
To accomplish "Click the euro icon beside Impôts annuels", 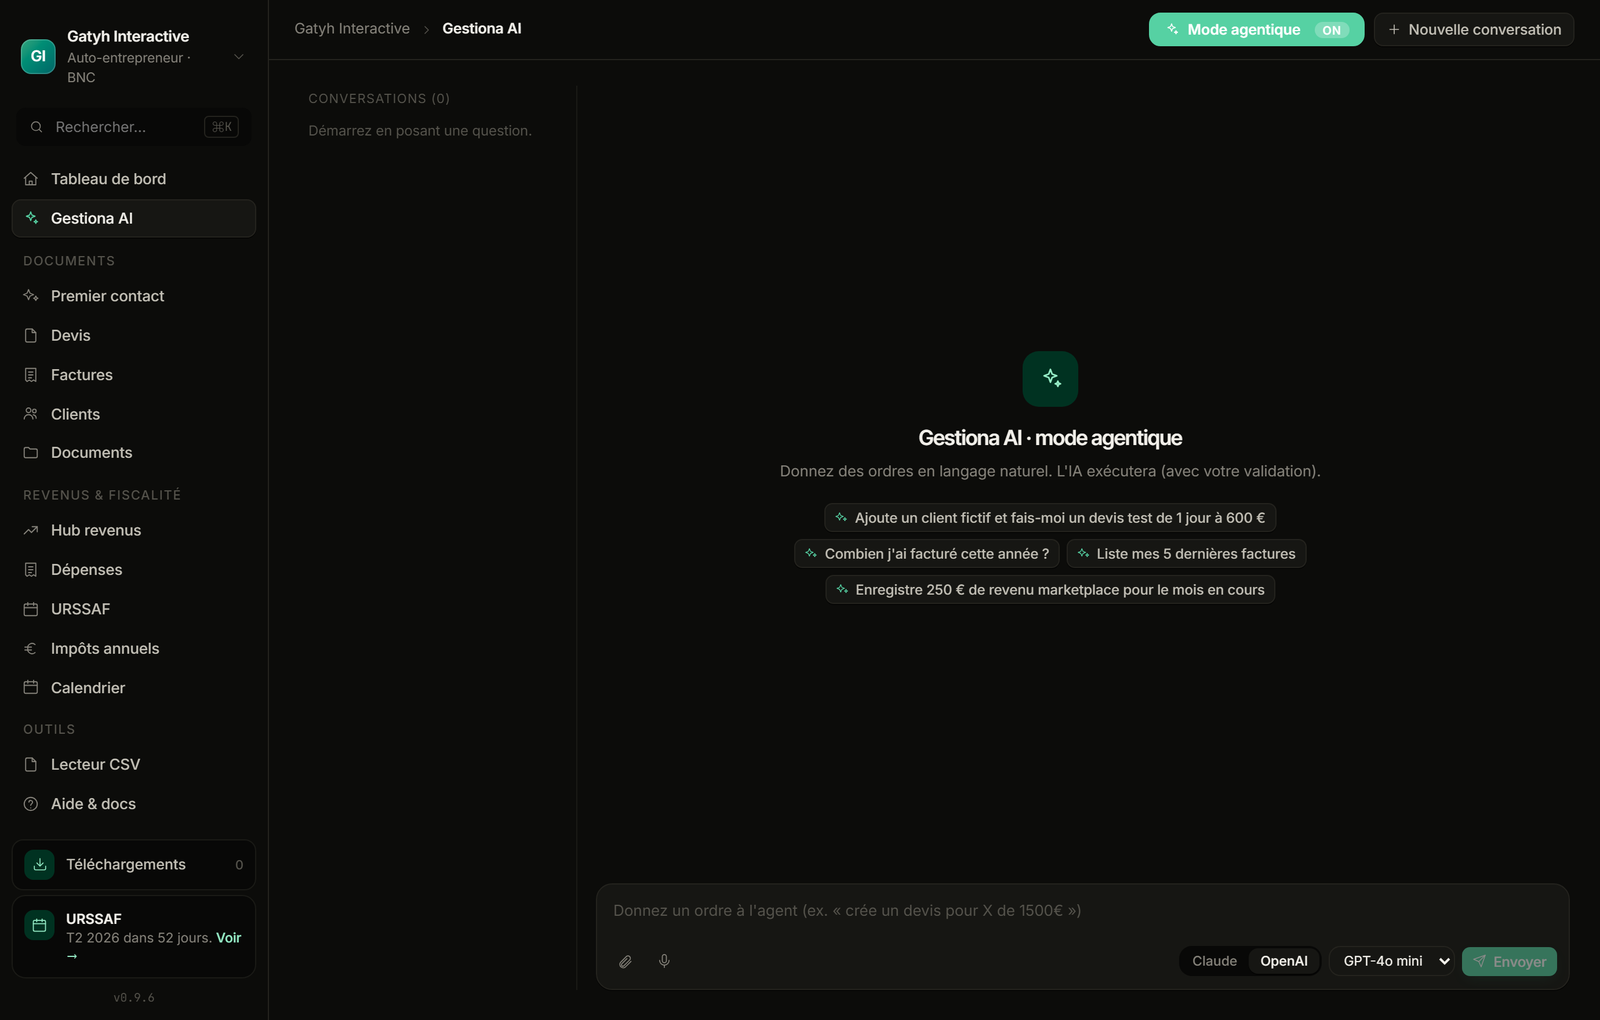I will coord(31,648).
